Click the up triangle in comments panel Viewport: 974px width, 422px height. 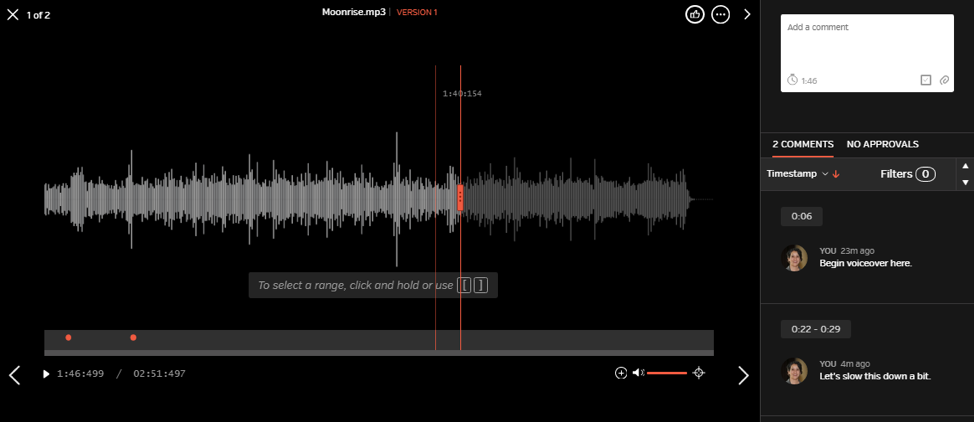pos(965,166)
